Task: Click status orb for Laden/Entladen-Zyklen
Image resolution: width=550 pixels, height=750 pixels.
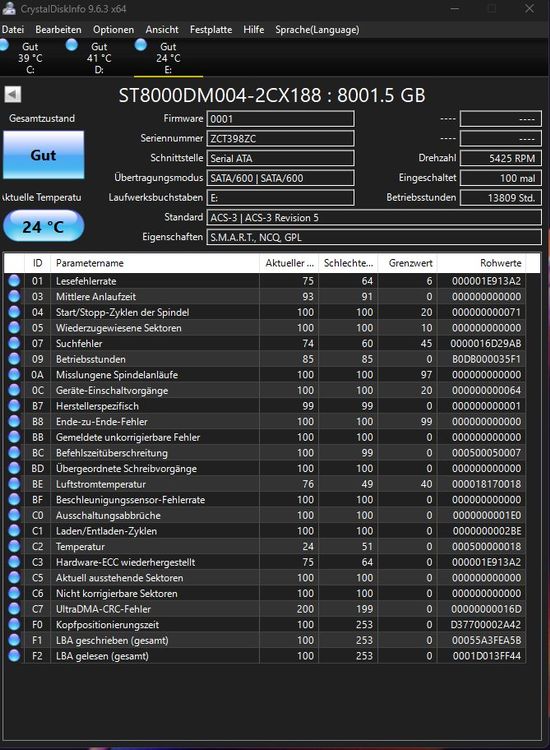Action: point(14,531)
